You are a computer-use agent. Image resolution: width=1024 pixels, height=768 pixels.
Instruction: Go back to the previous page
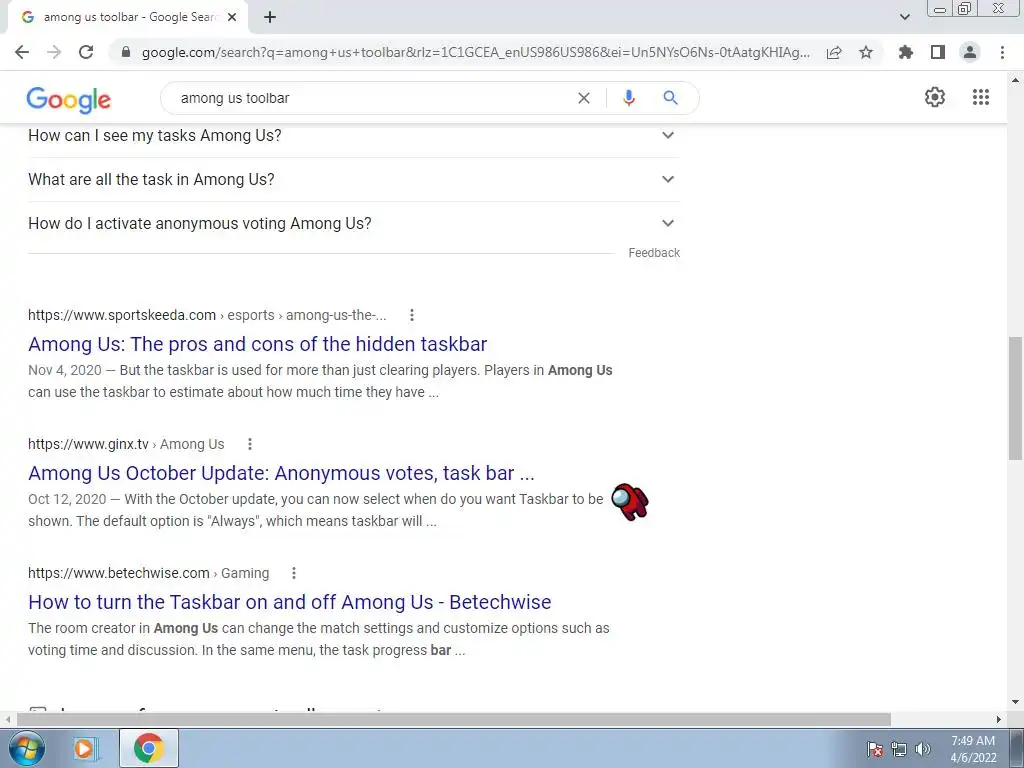(22, 52)
